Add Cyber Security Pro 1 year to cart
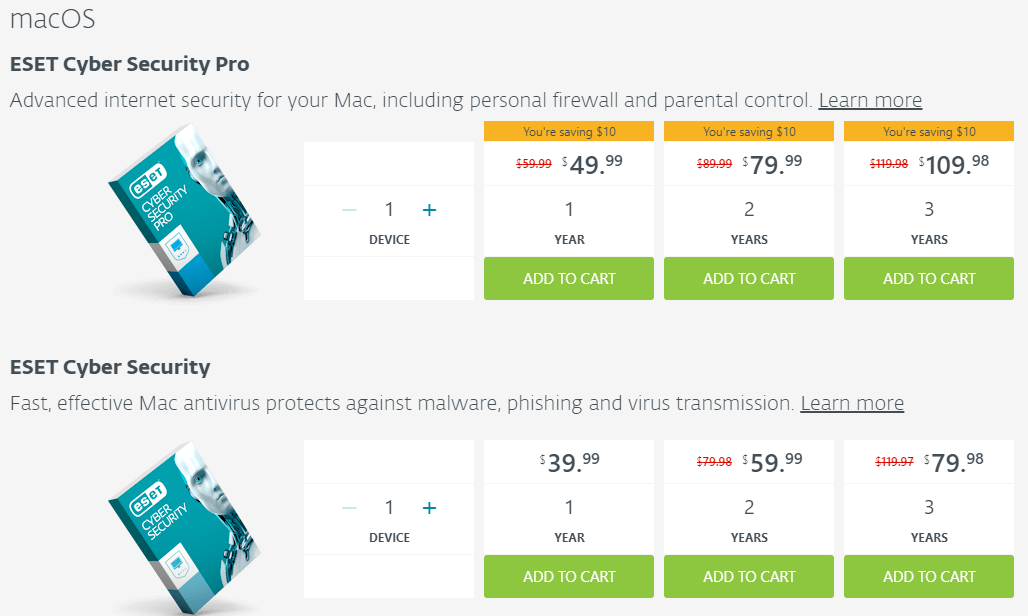 pos(569,279)
